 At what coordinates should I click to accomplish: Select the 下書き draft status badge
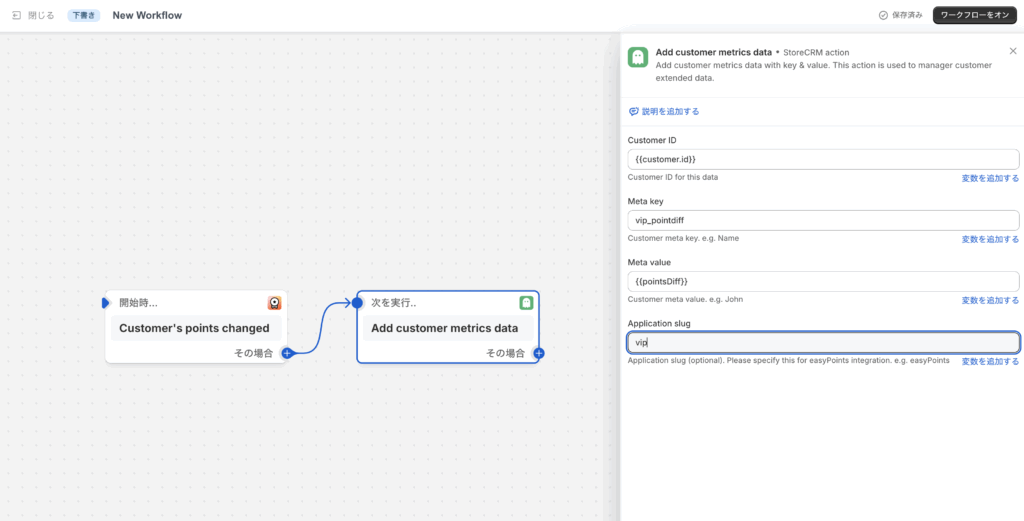click(x=84, y=15)
